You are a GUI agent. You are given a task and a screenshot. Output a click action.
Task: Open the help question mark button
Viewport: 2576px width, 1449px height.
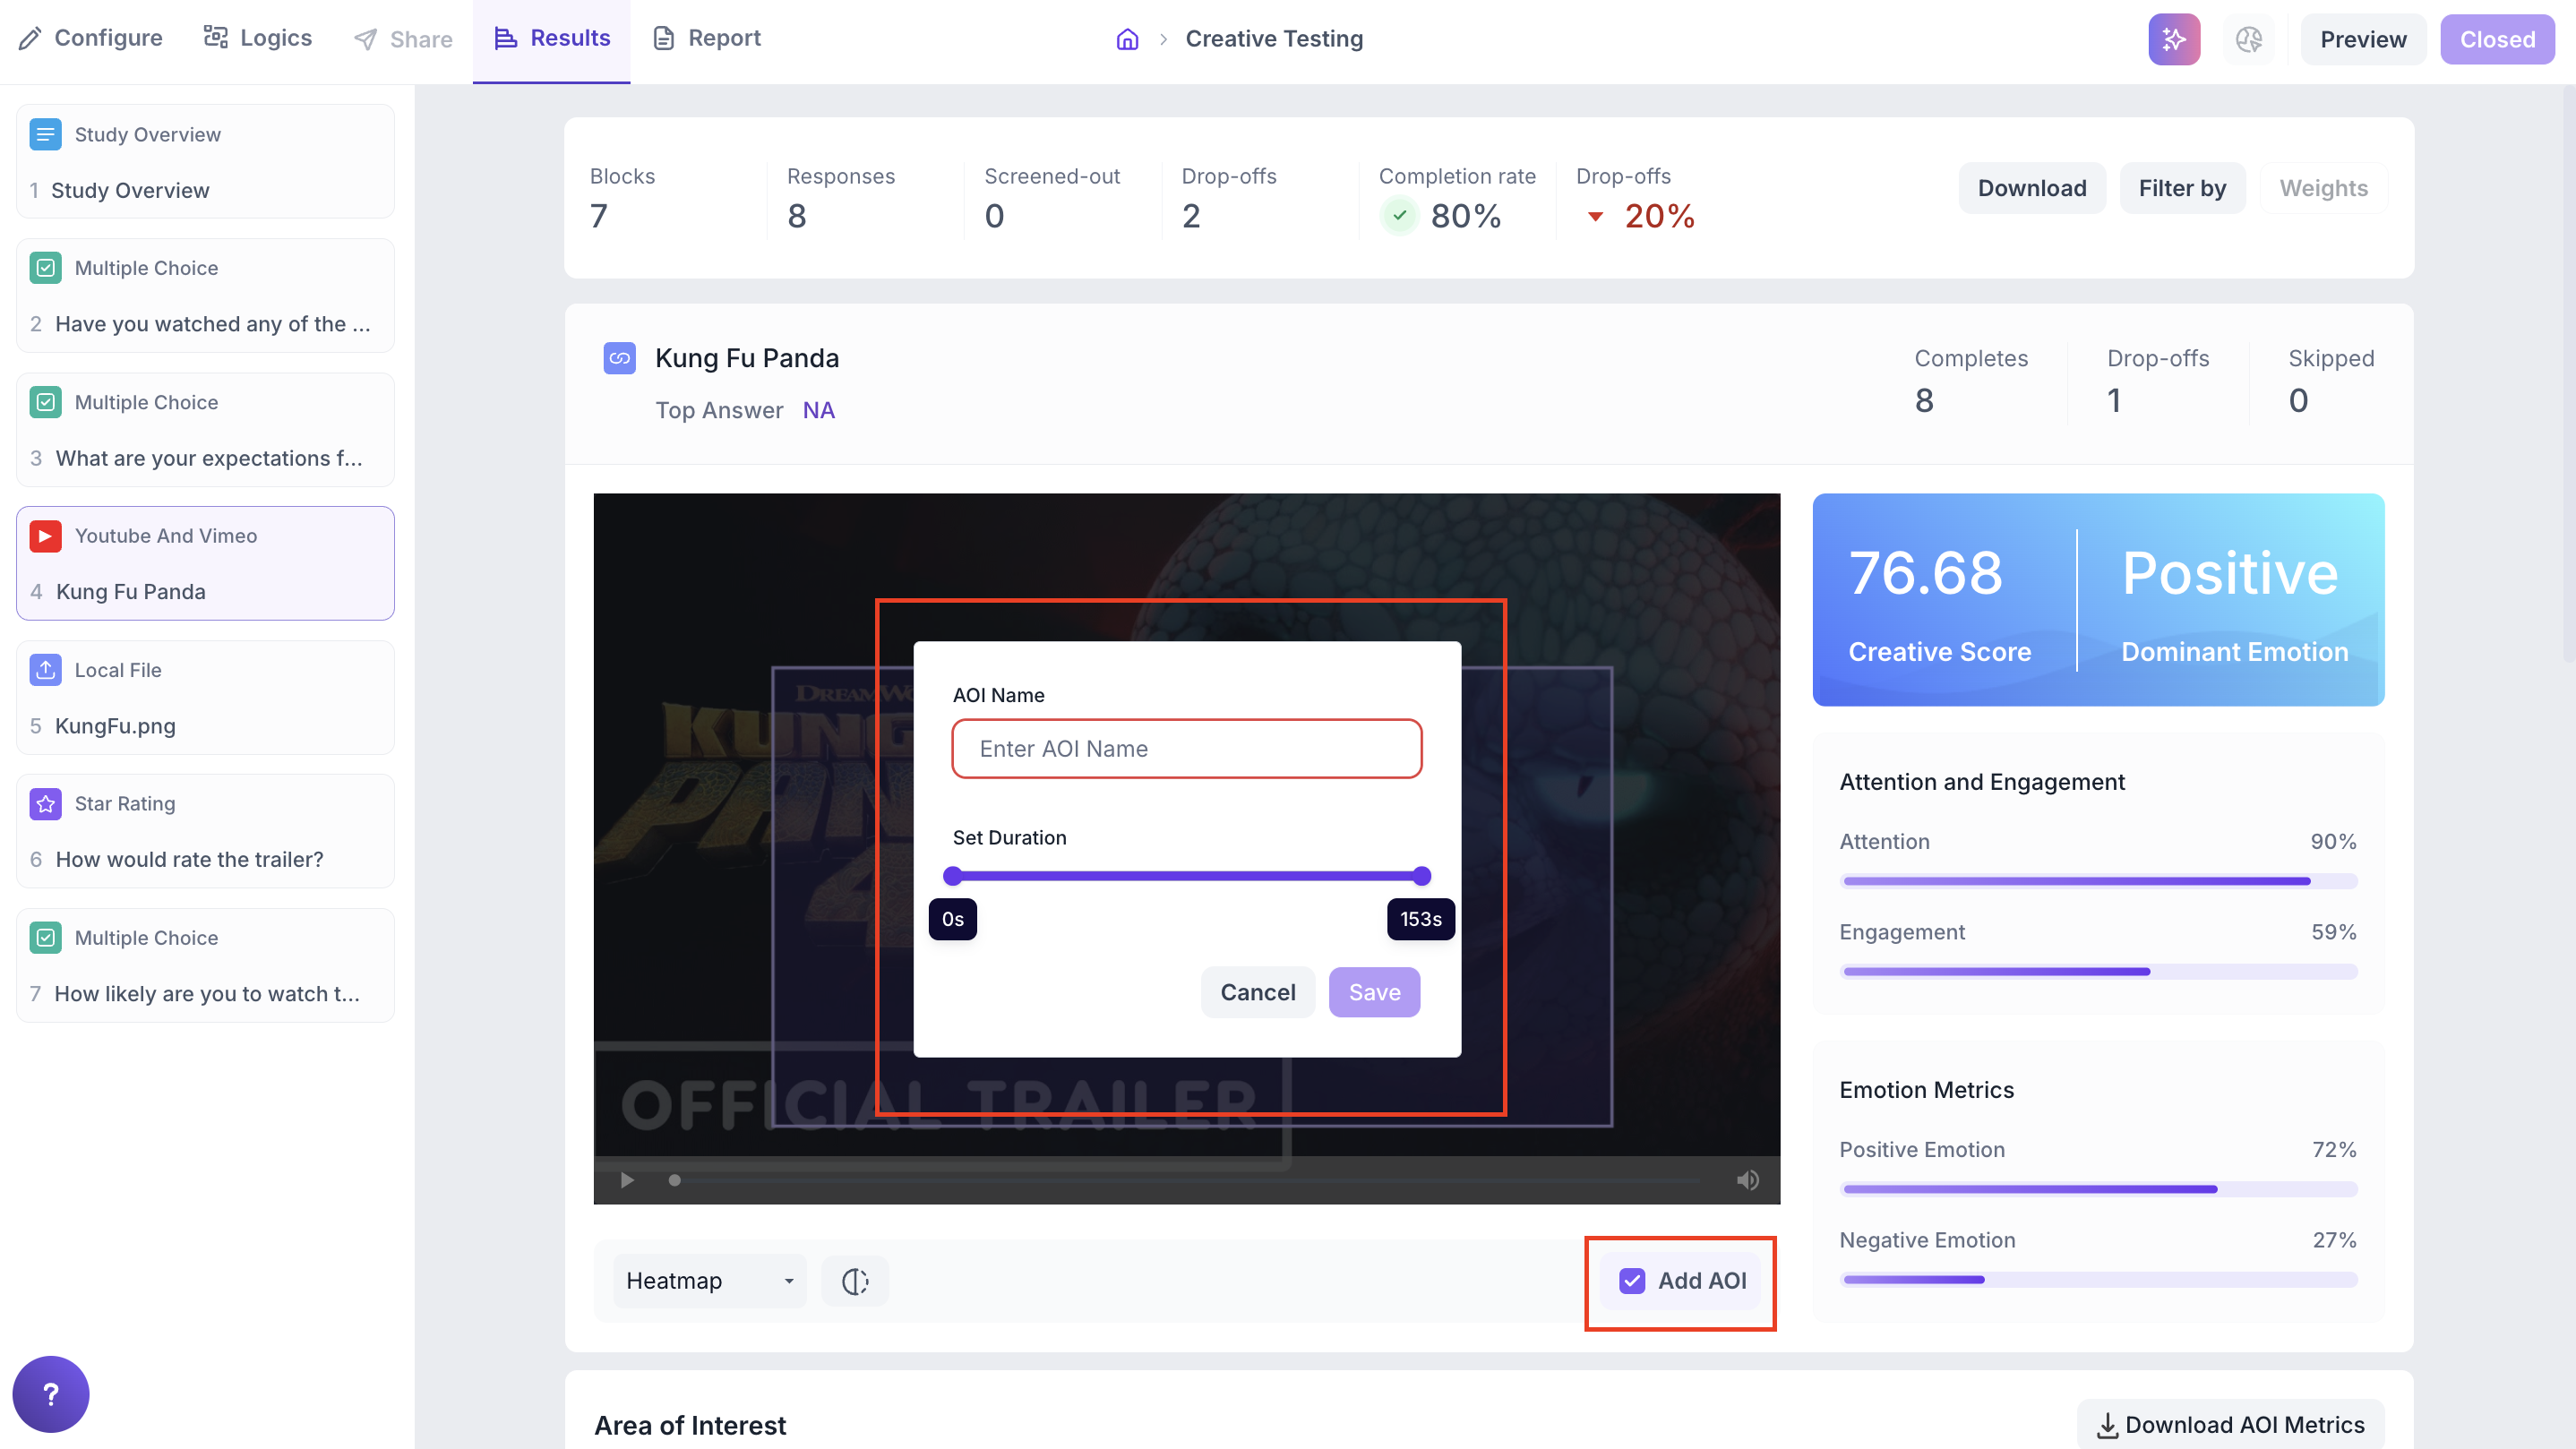coord(50,1394)
